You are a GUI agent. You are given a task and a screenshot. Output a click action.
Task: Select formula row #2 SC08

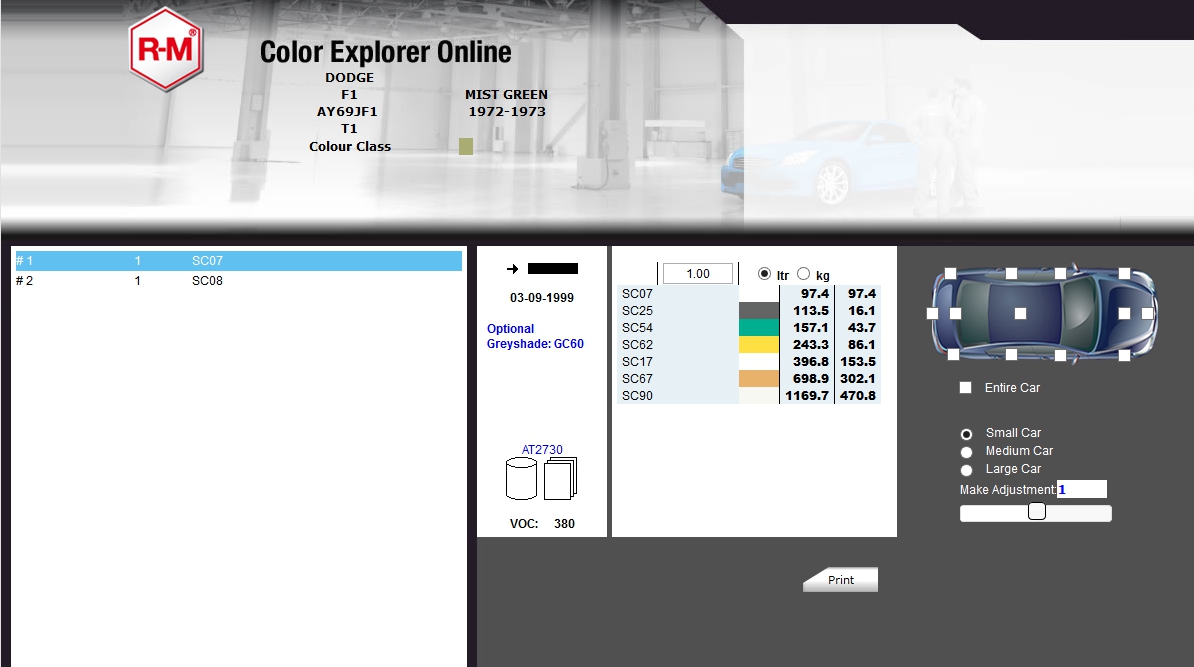click(x=238, y=281)
